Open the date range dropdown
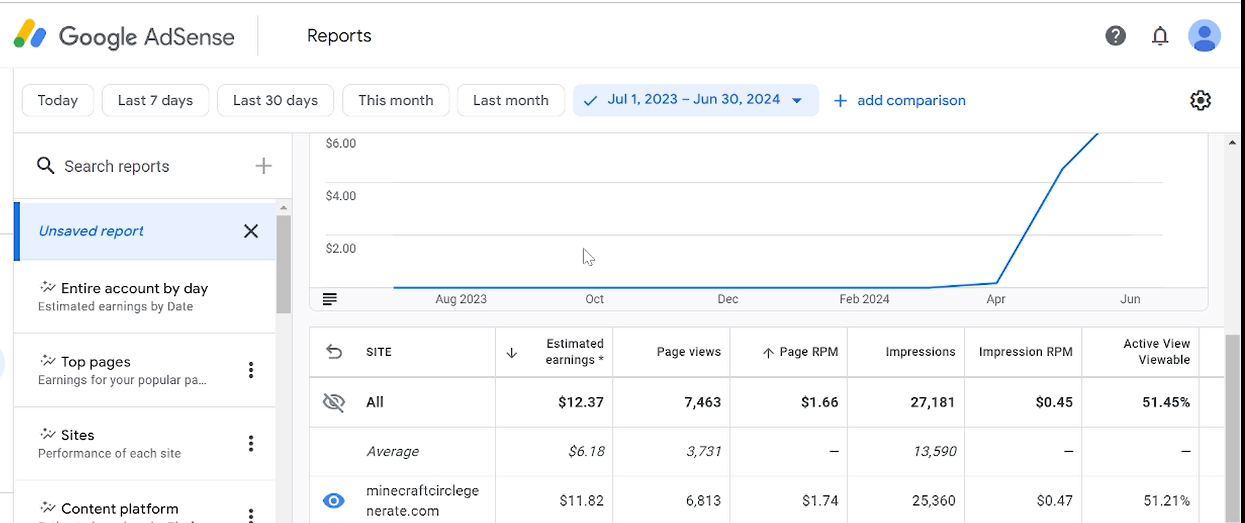This screenshot has height=523, width=1245. point(696,100)
